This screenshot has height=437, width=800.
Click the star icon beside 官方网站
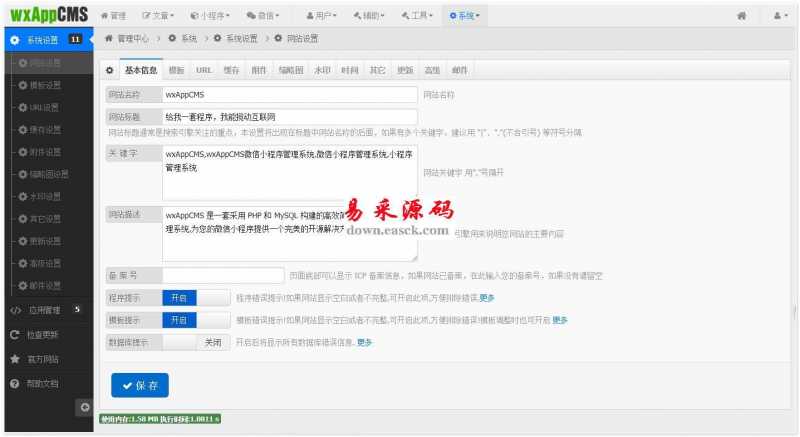15,359
